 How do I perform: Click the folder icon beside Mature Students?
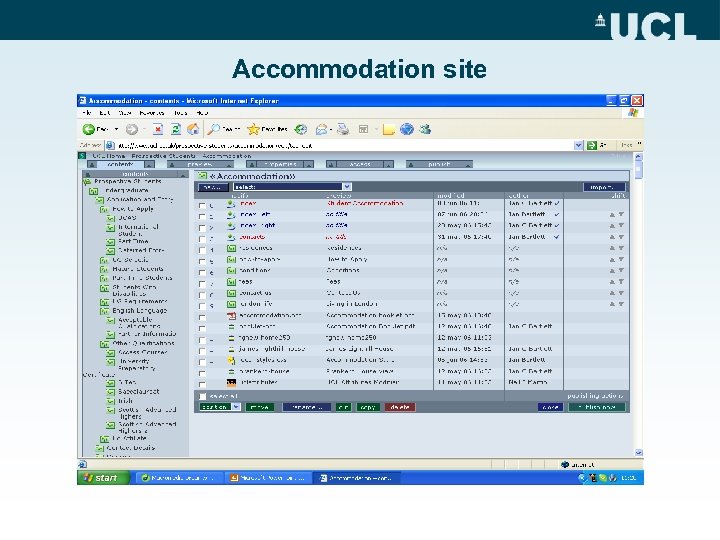click(104, 269)
